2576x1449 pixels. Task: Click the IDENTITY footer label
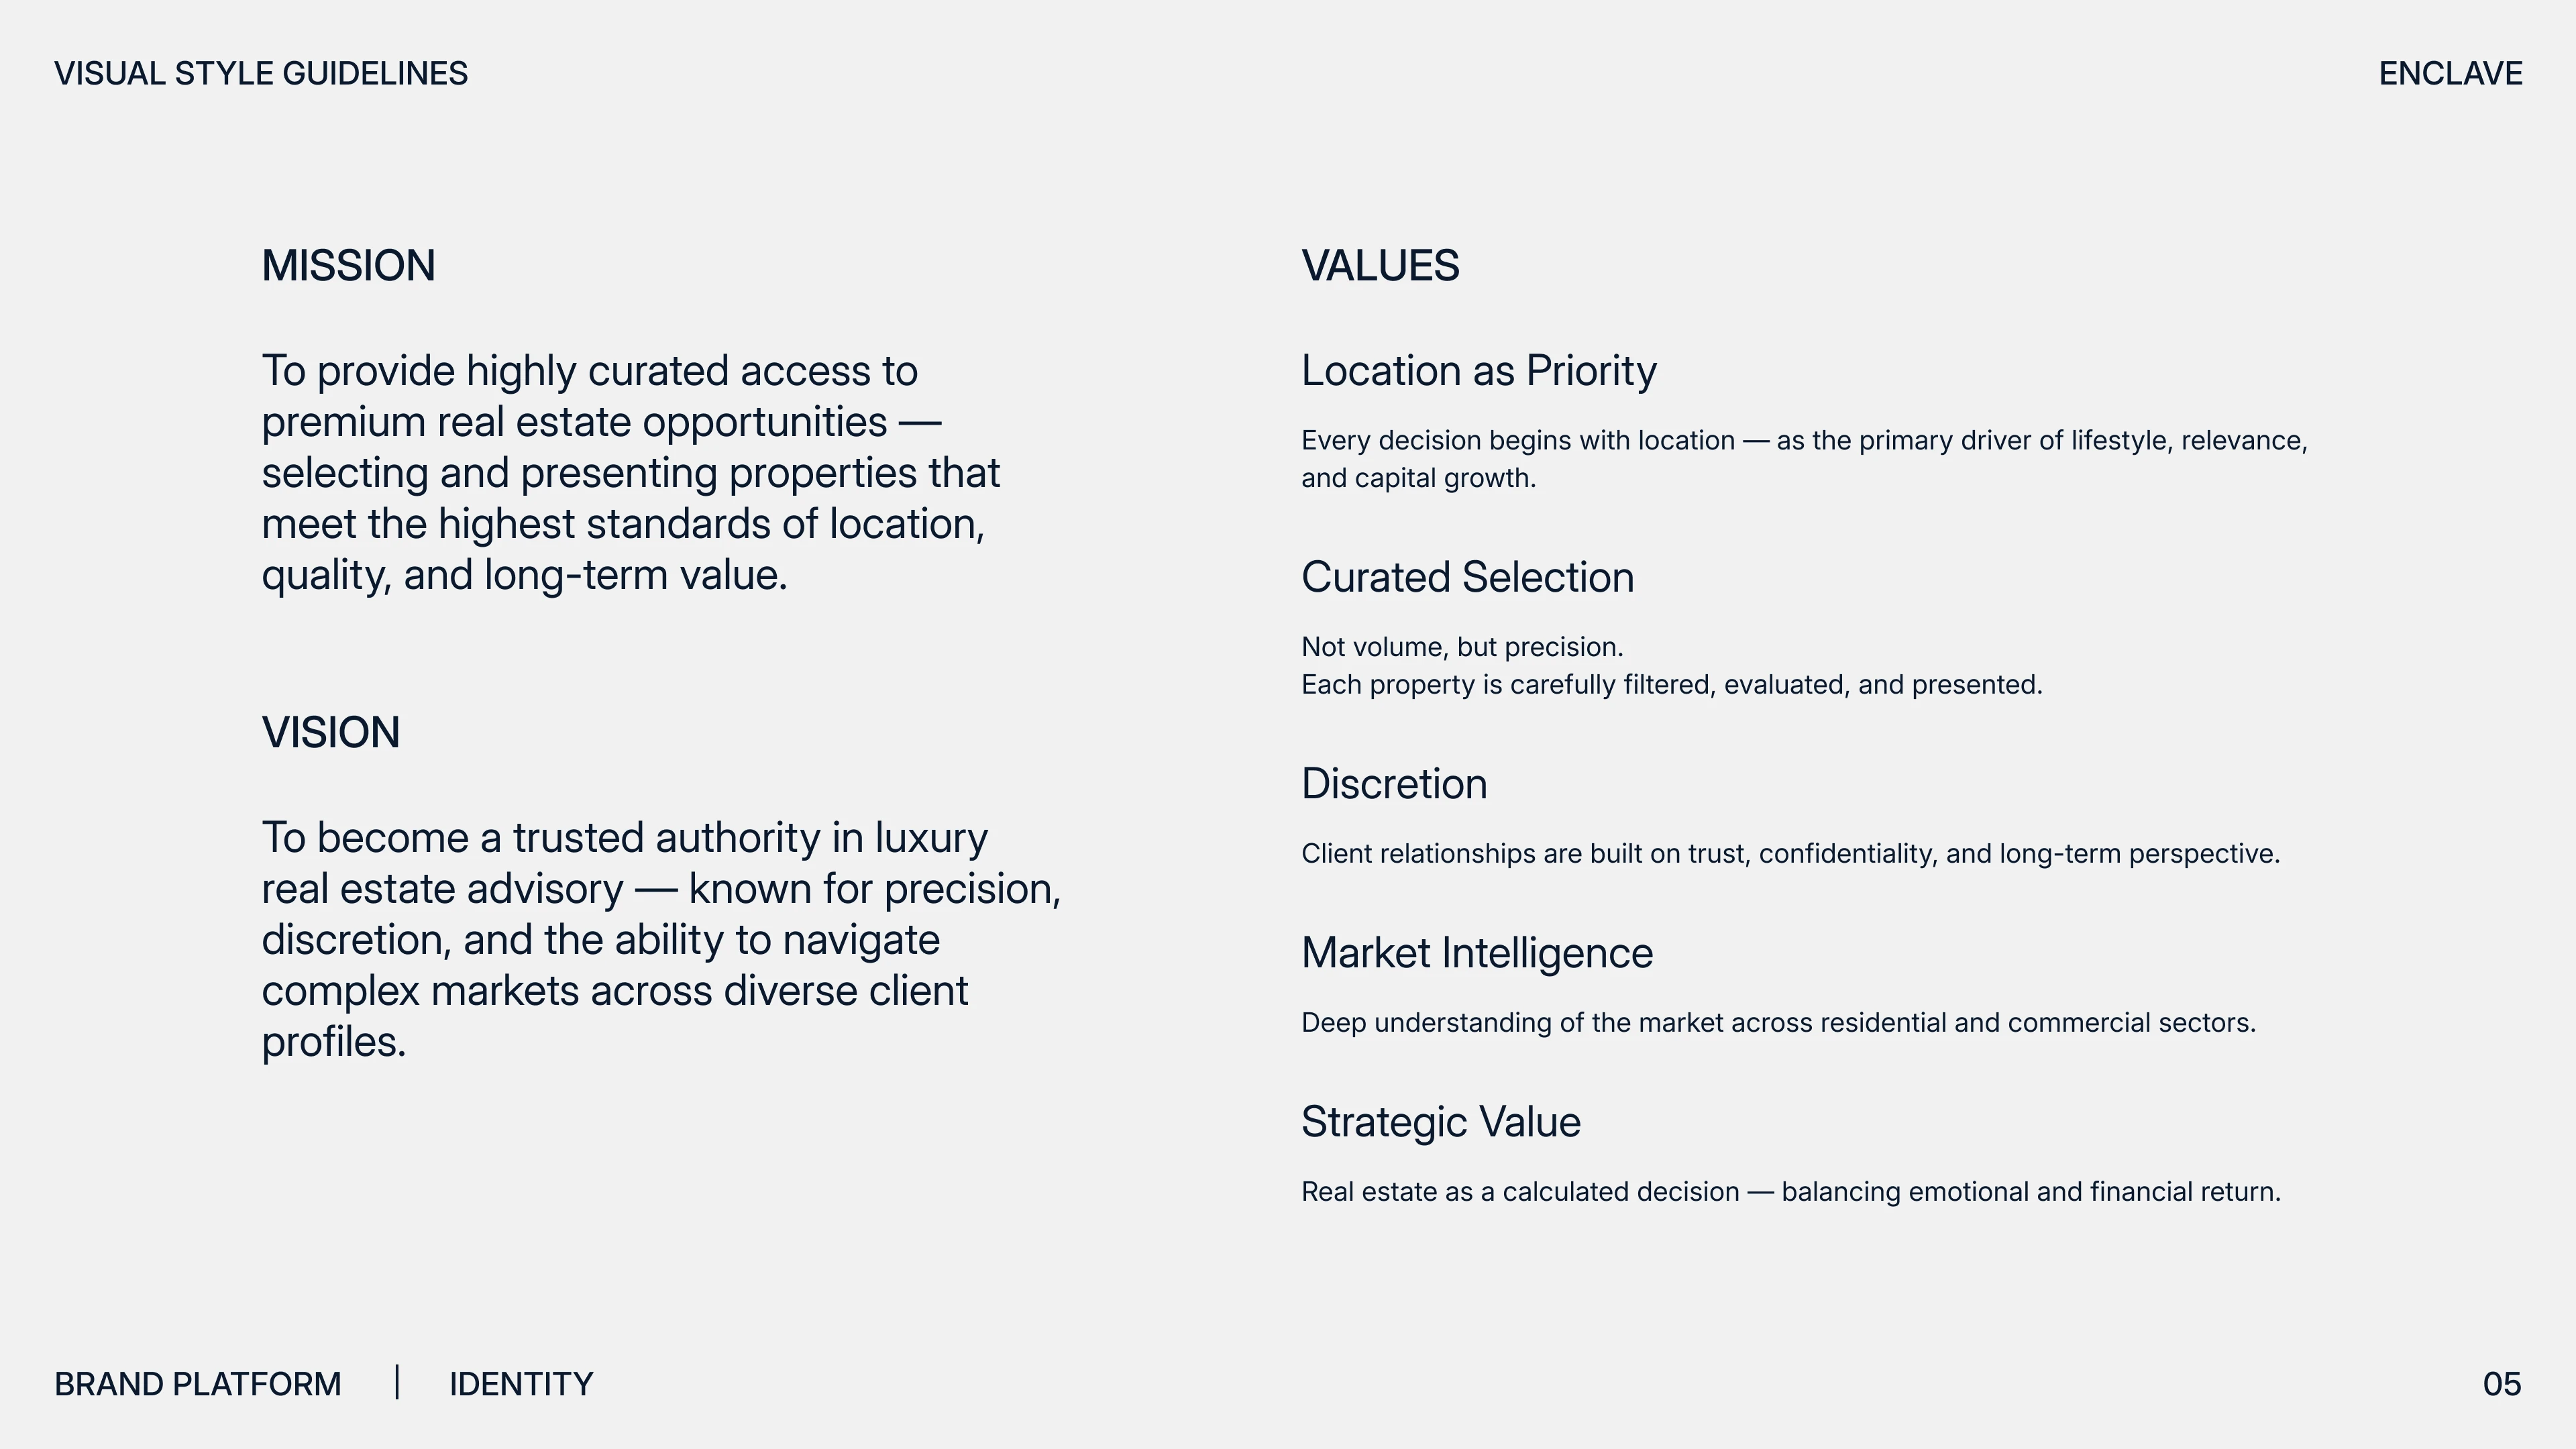pyautogui.click(x=521, y=1385)
